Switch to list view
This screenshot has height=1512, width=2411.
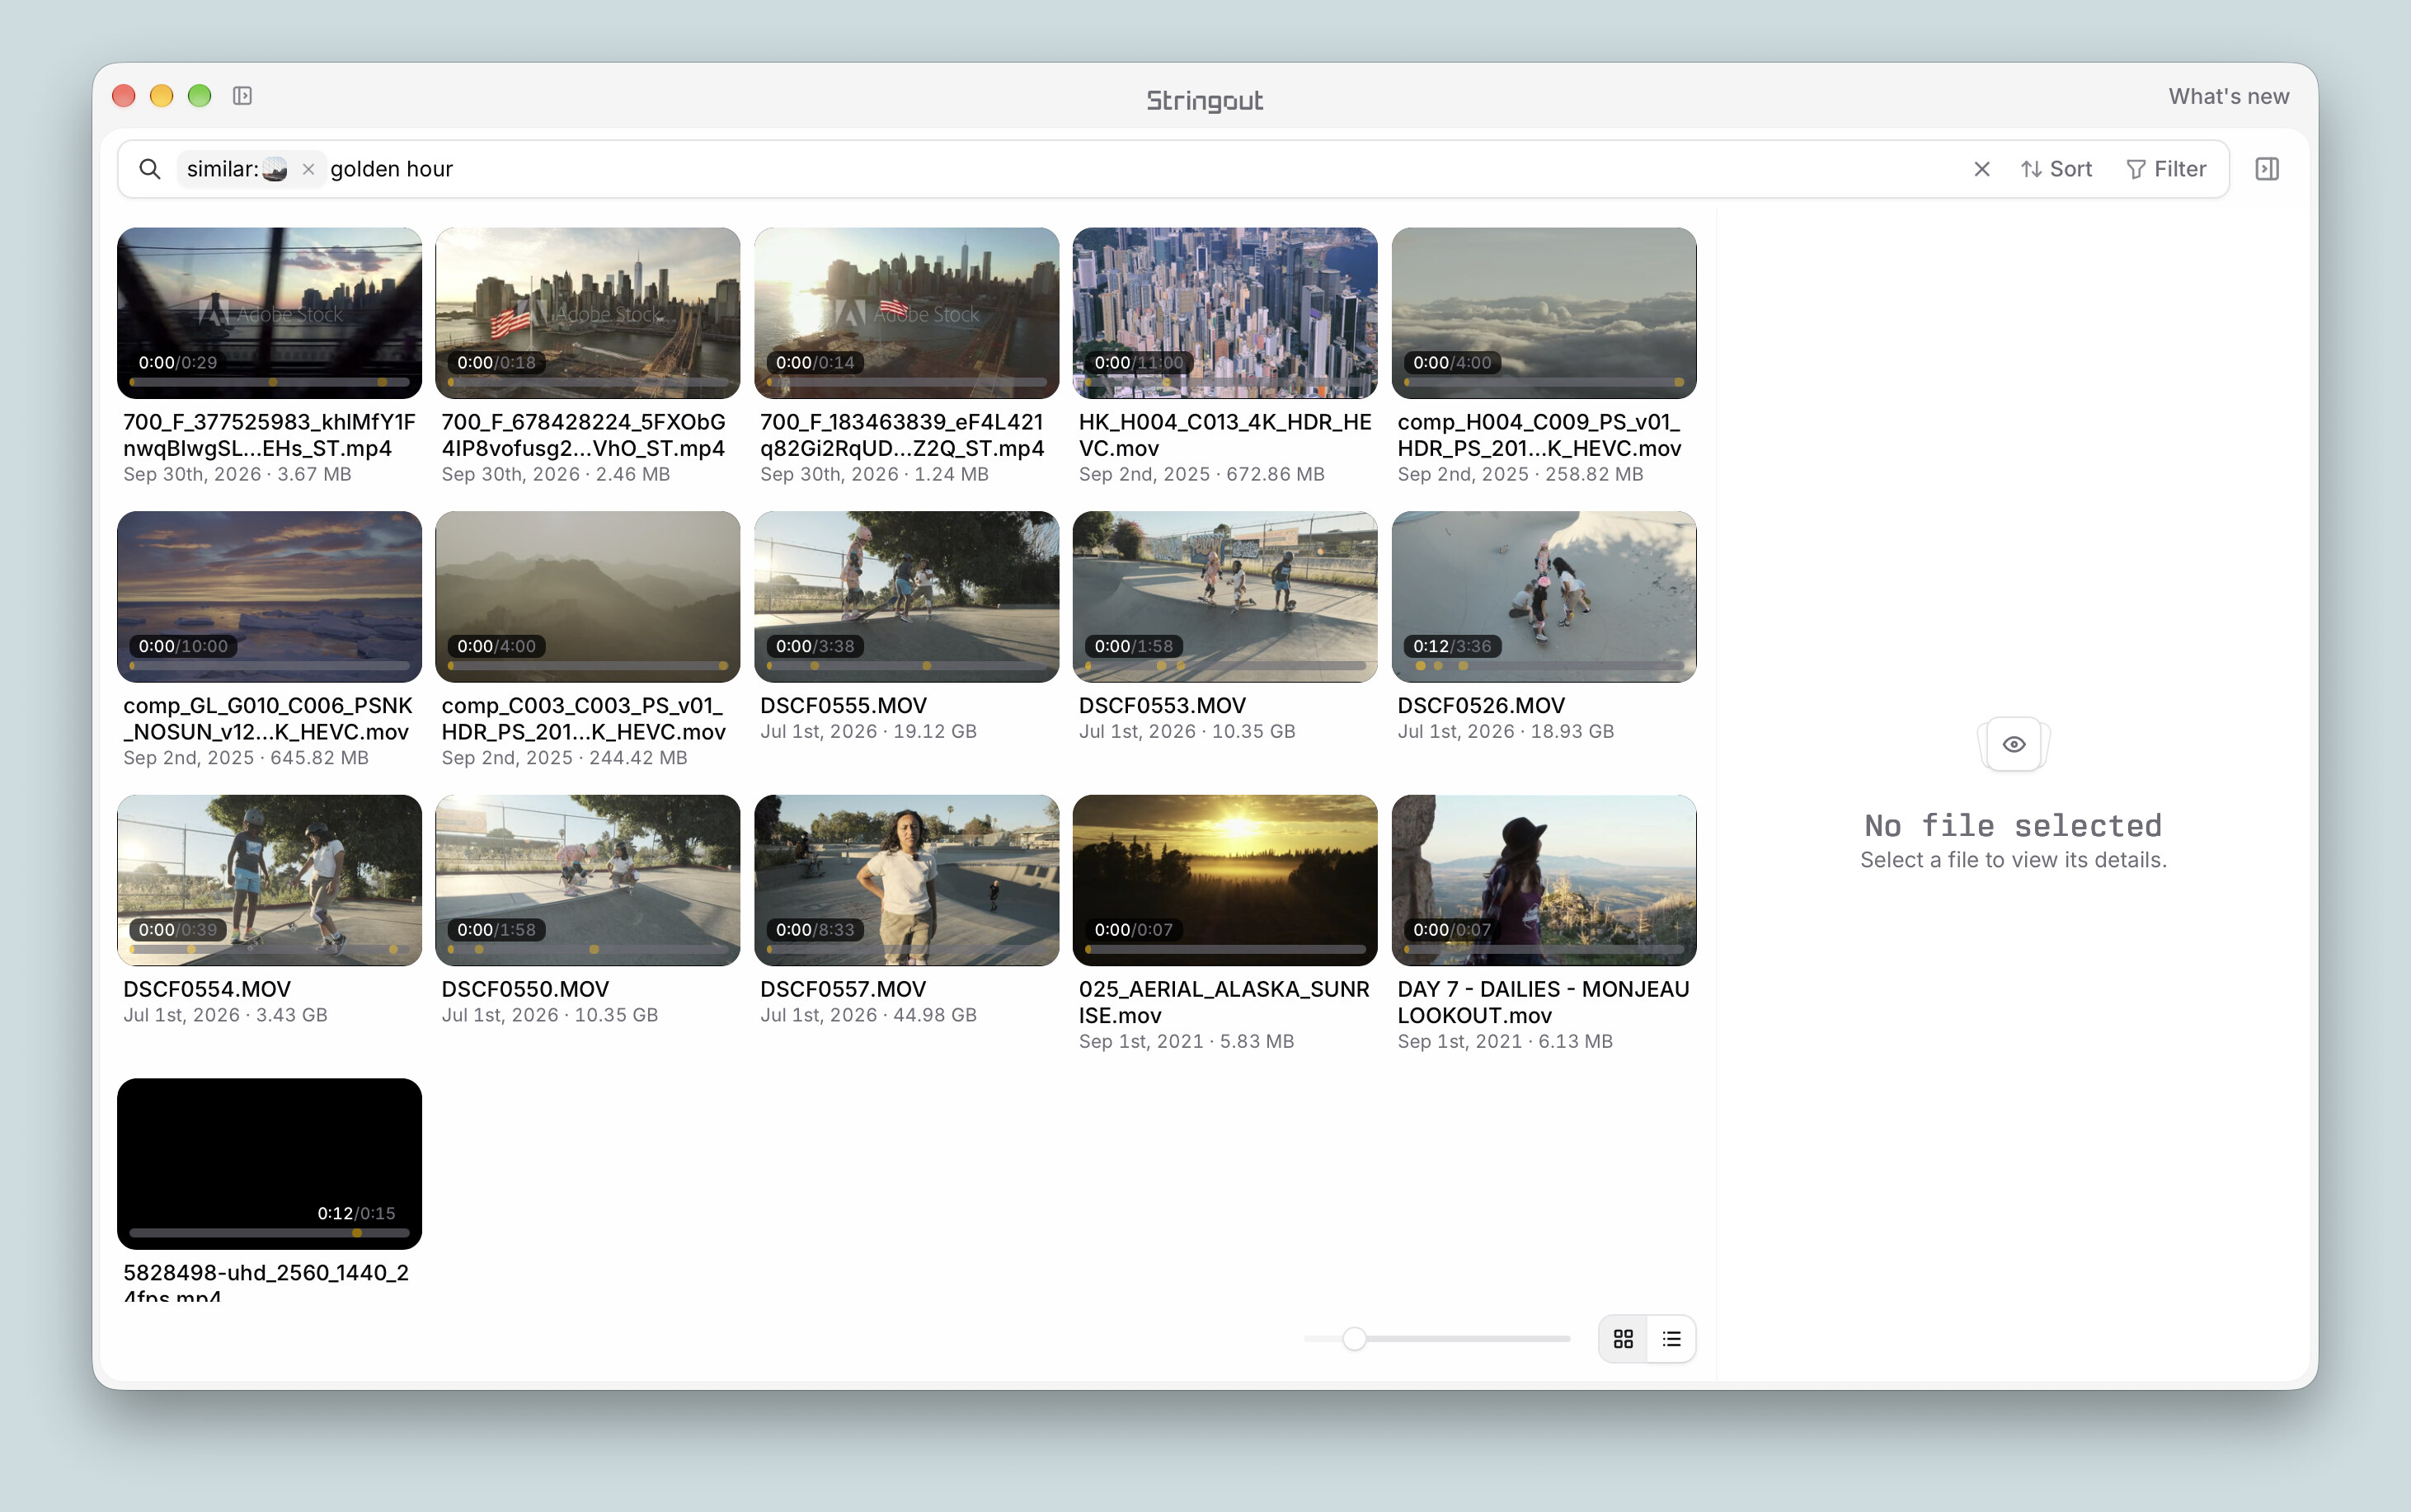tap(1671, 1338)
